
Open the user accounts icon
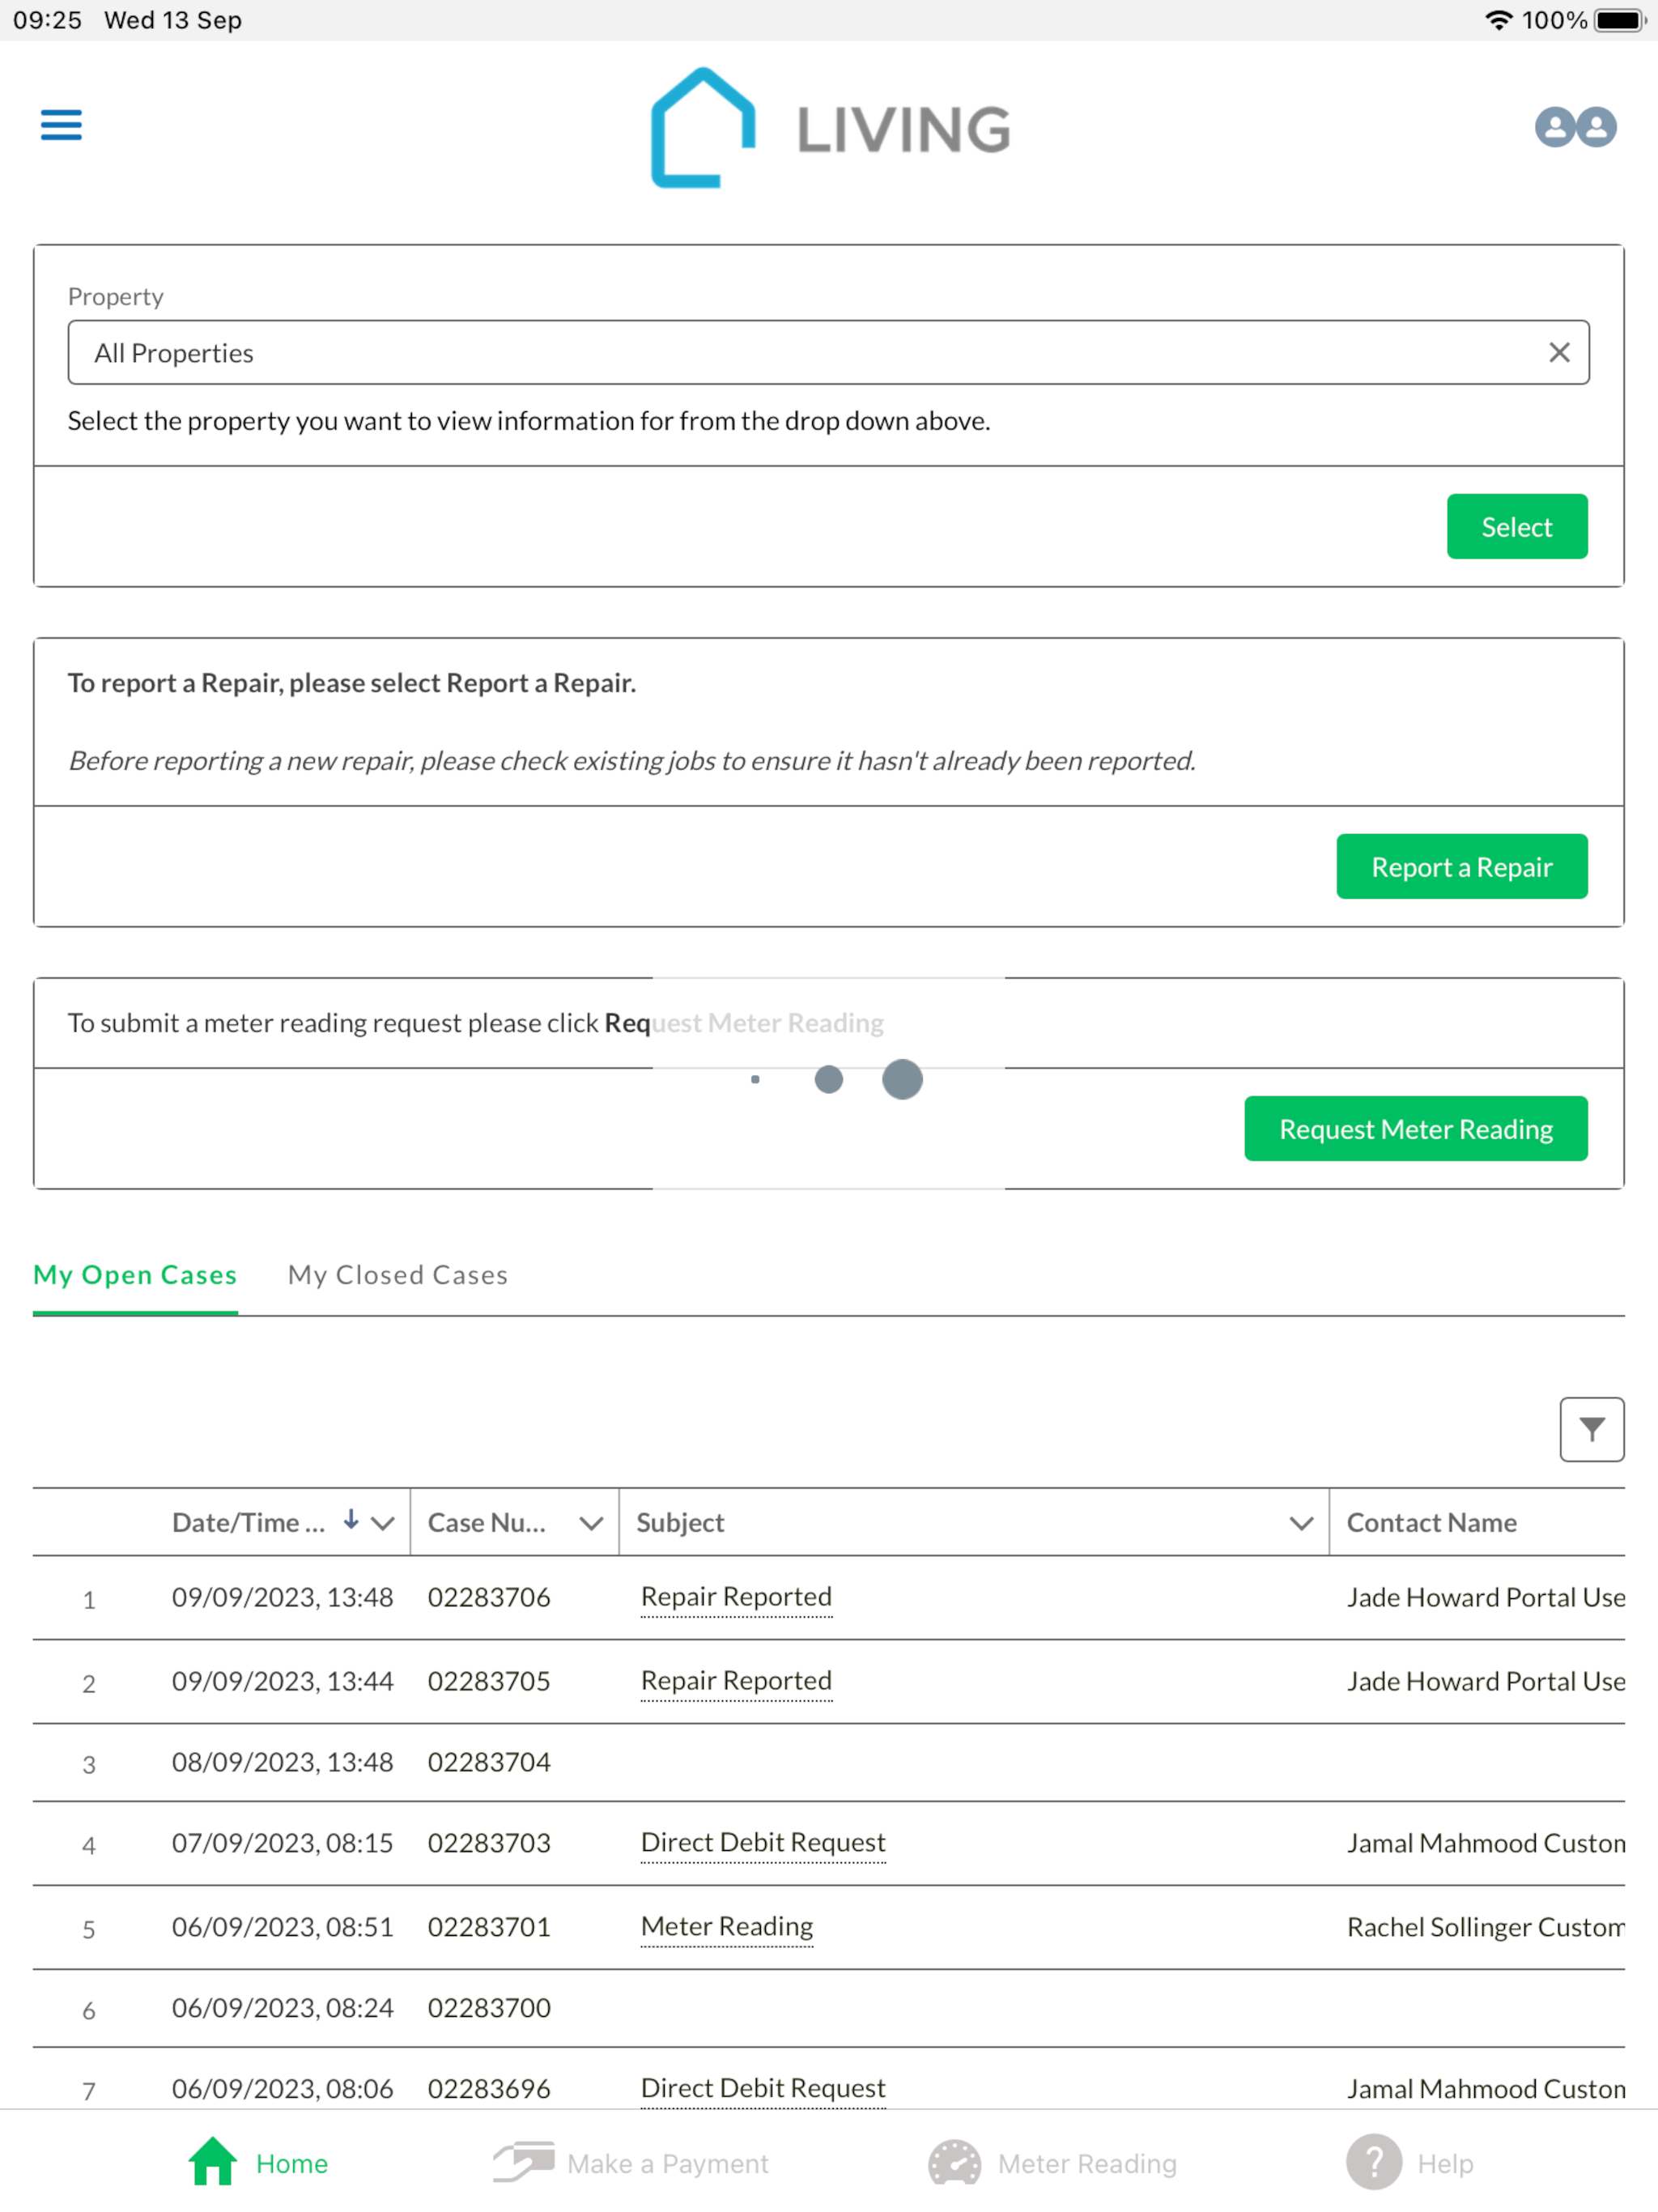point(1575,127)
